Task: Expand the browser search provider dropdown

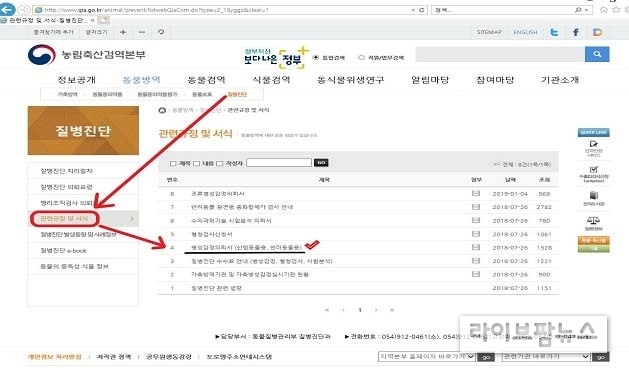Action: pyautogui.click(x=586, y=10)
